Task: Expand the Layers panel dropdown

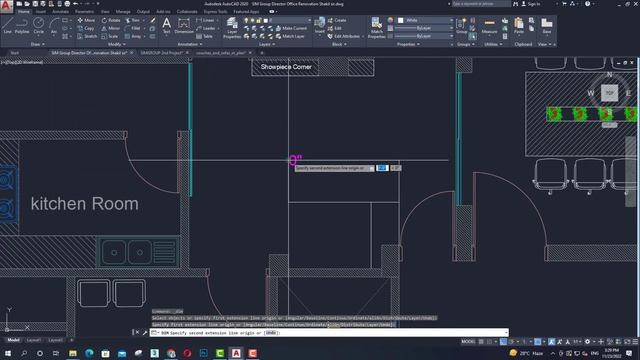Action: point(267,44)
